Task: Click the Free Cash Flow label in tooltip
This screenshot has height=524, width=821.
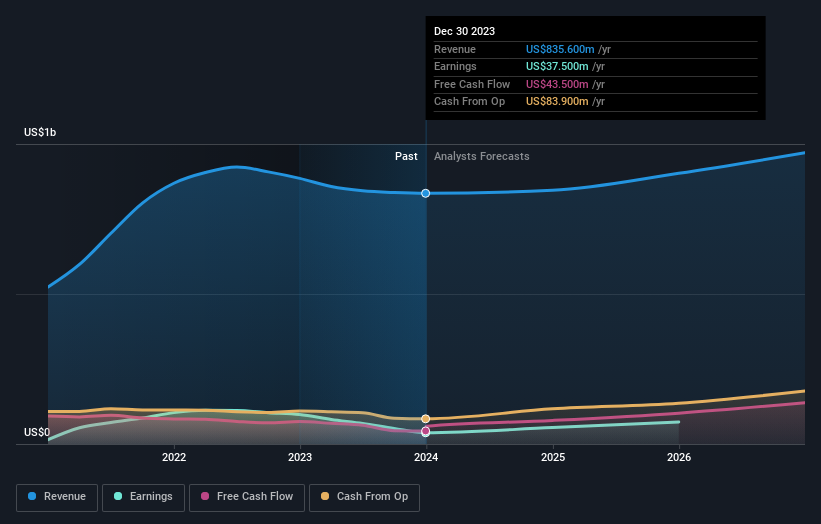Action: click(x=472, y=84)
